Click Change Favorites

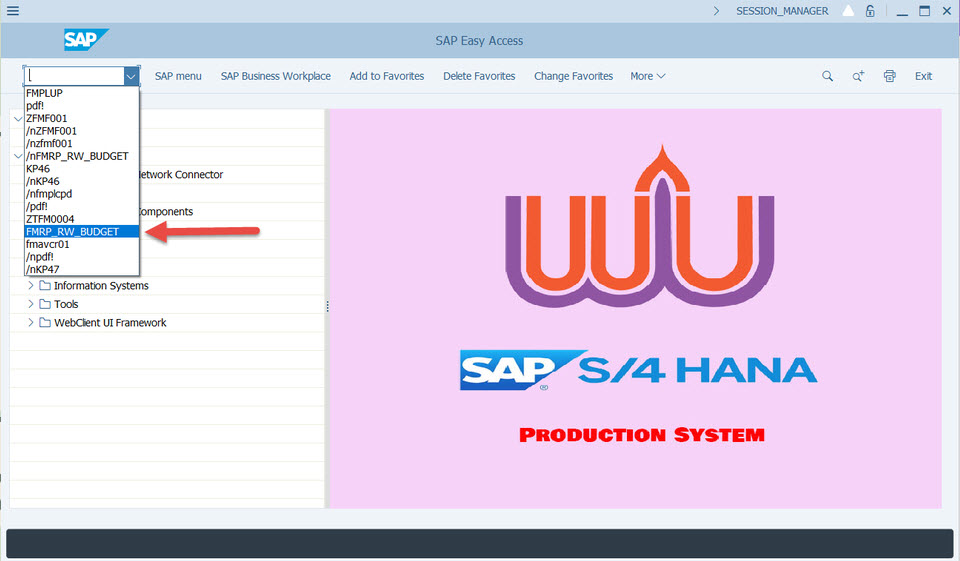[574, 76]
